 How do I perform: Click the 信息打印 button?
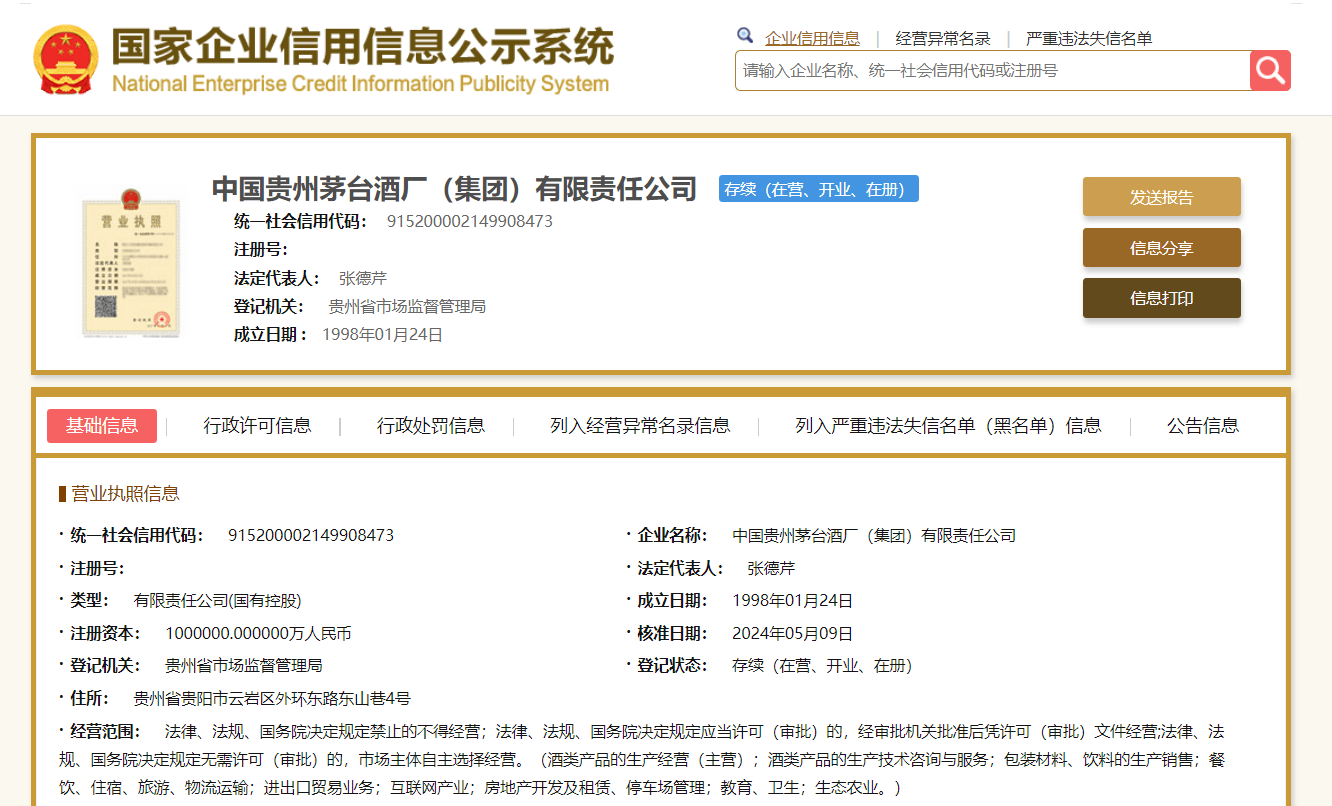1162,298
